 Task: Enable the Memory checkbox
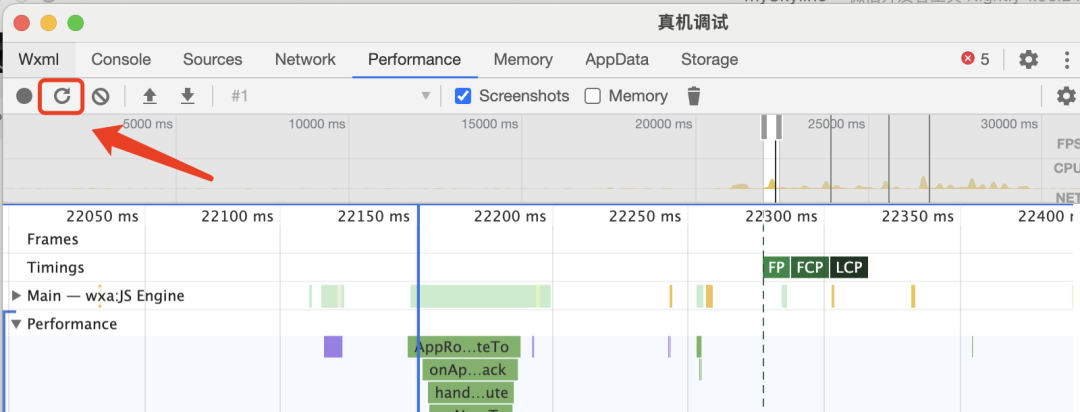click(592, 96)
